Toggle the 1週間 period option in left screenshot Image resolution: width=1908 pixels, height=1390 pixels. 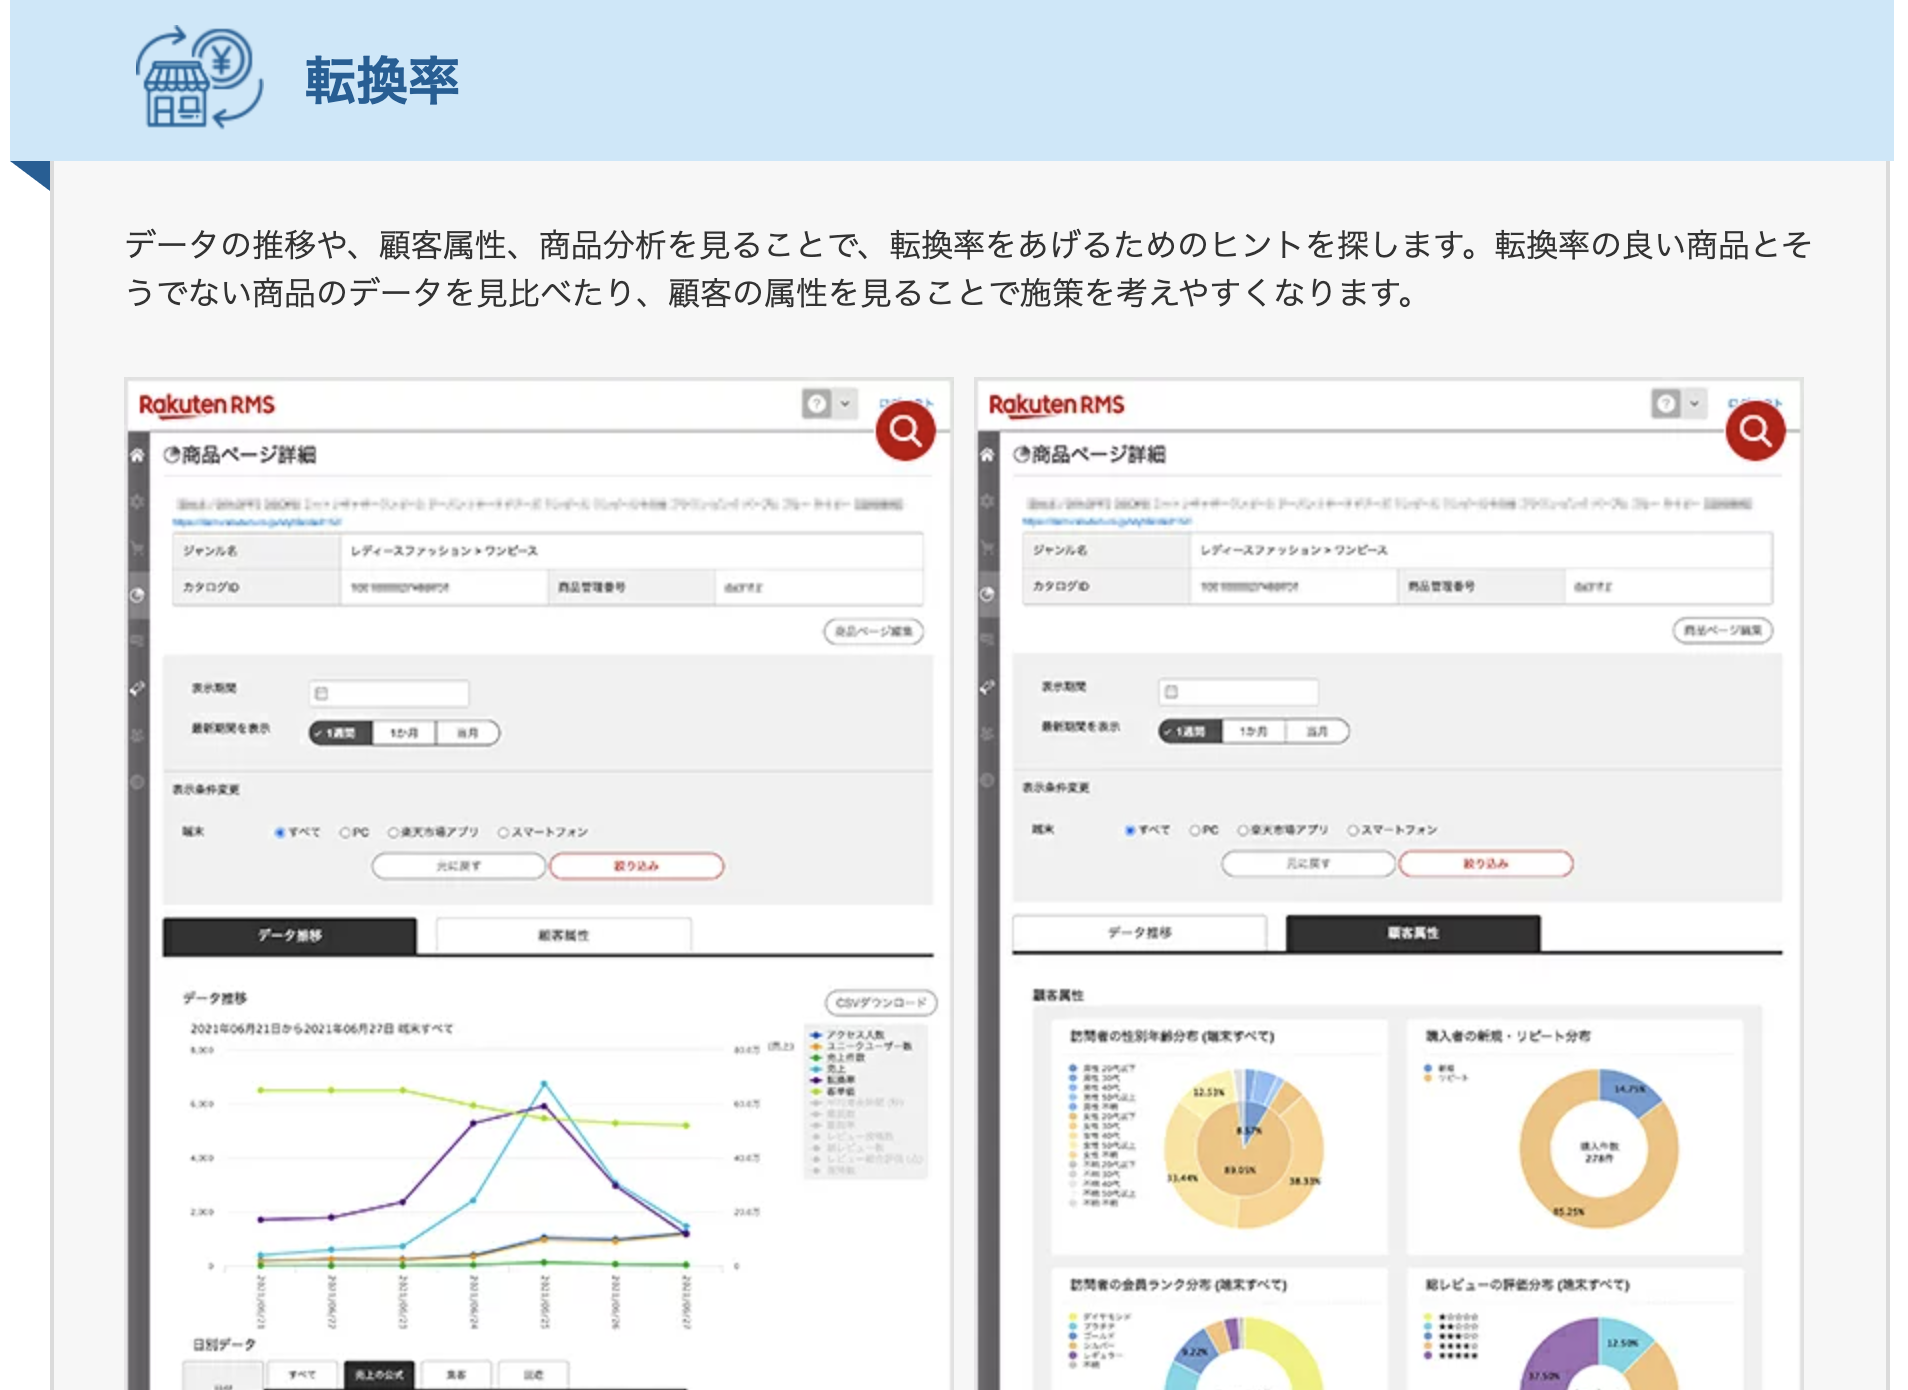[x=340, y=733]
